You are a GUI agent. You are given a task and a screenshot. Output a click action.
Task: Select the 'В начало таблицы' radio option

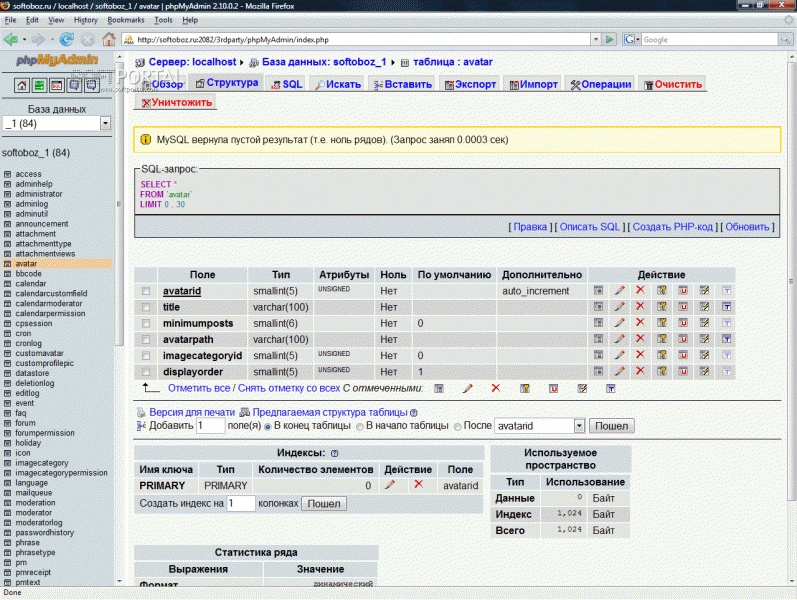(x=359, y=426)
